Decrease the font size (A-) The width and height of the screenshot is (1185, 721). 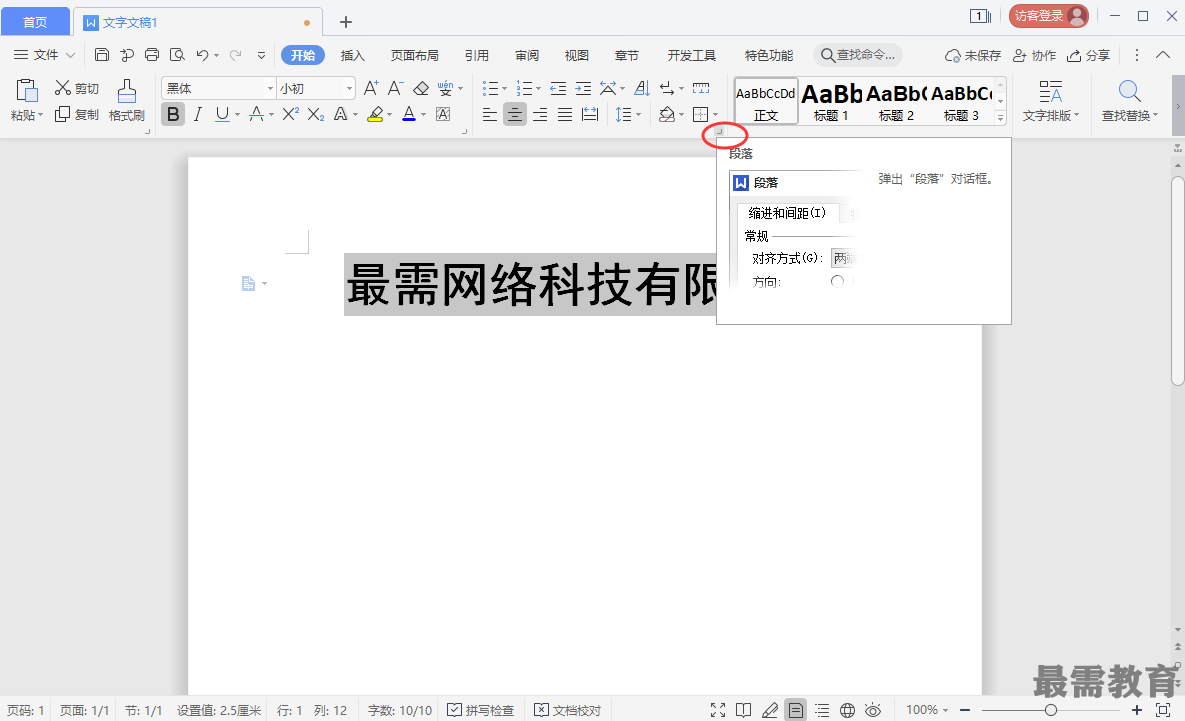(x=395, y=88)
